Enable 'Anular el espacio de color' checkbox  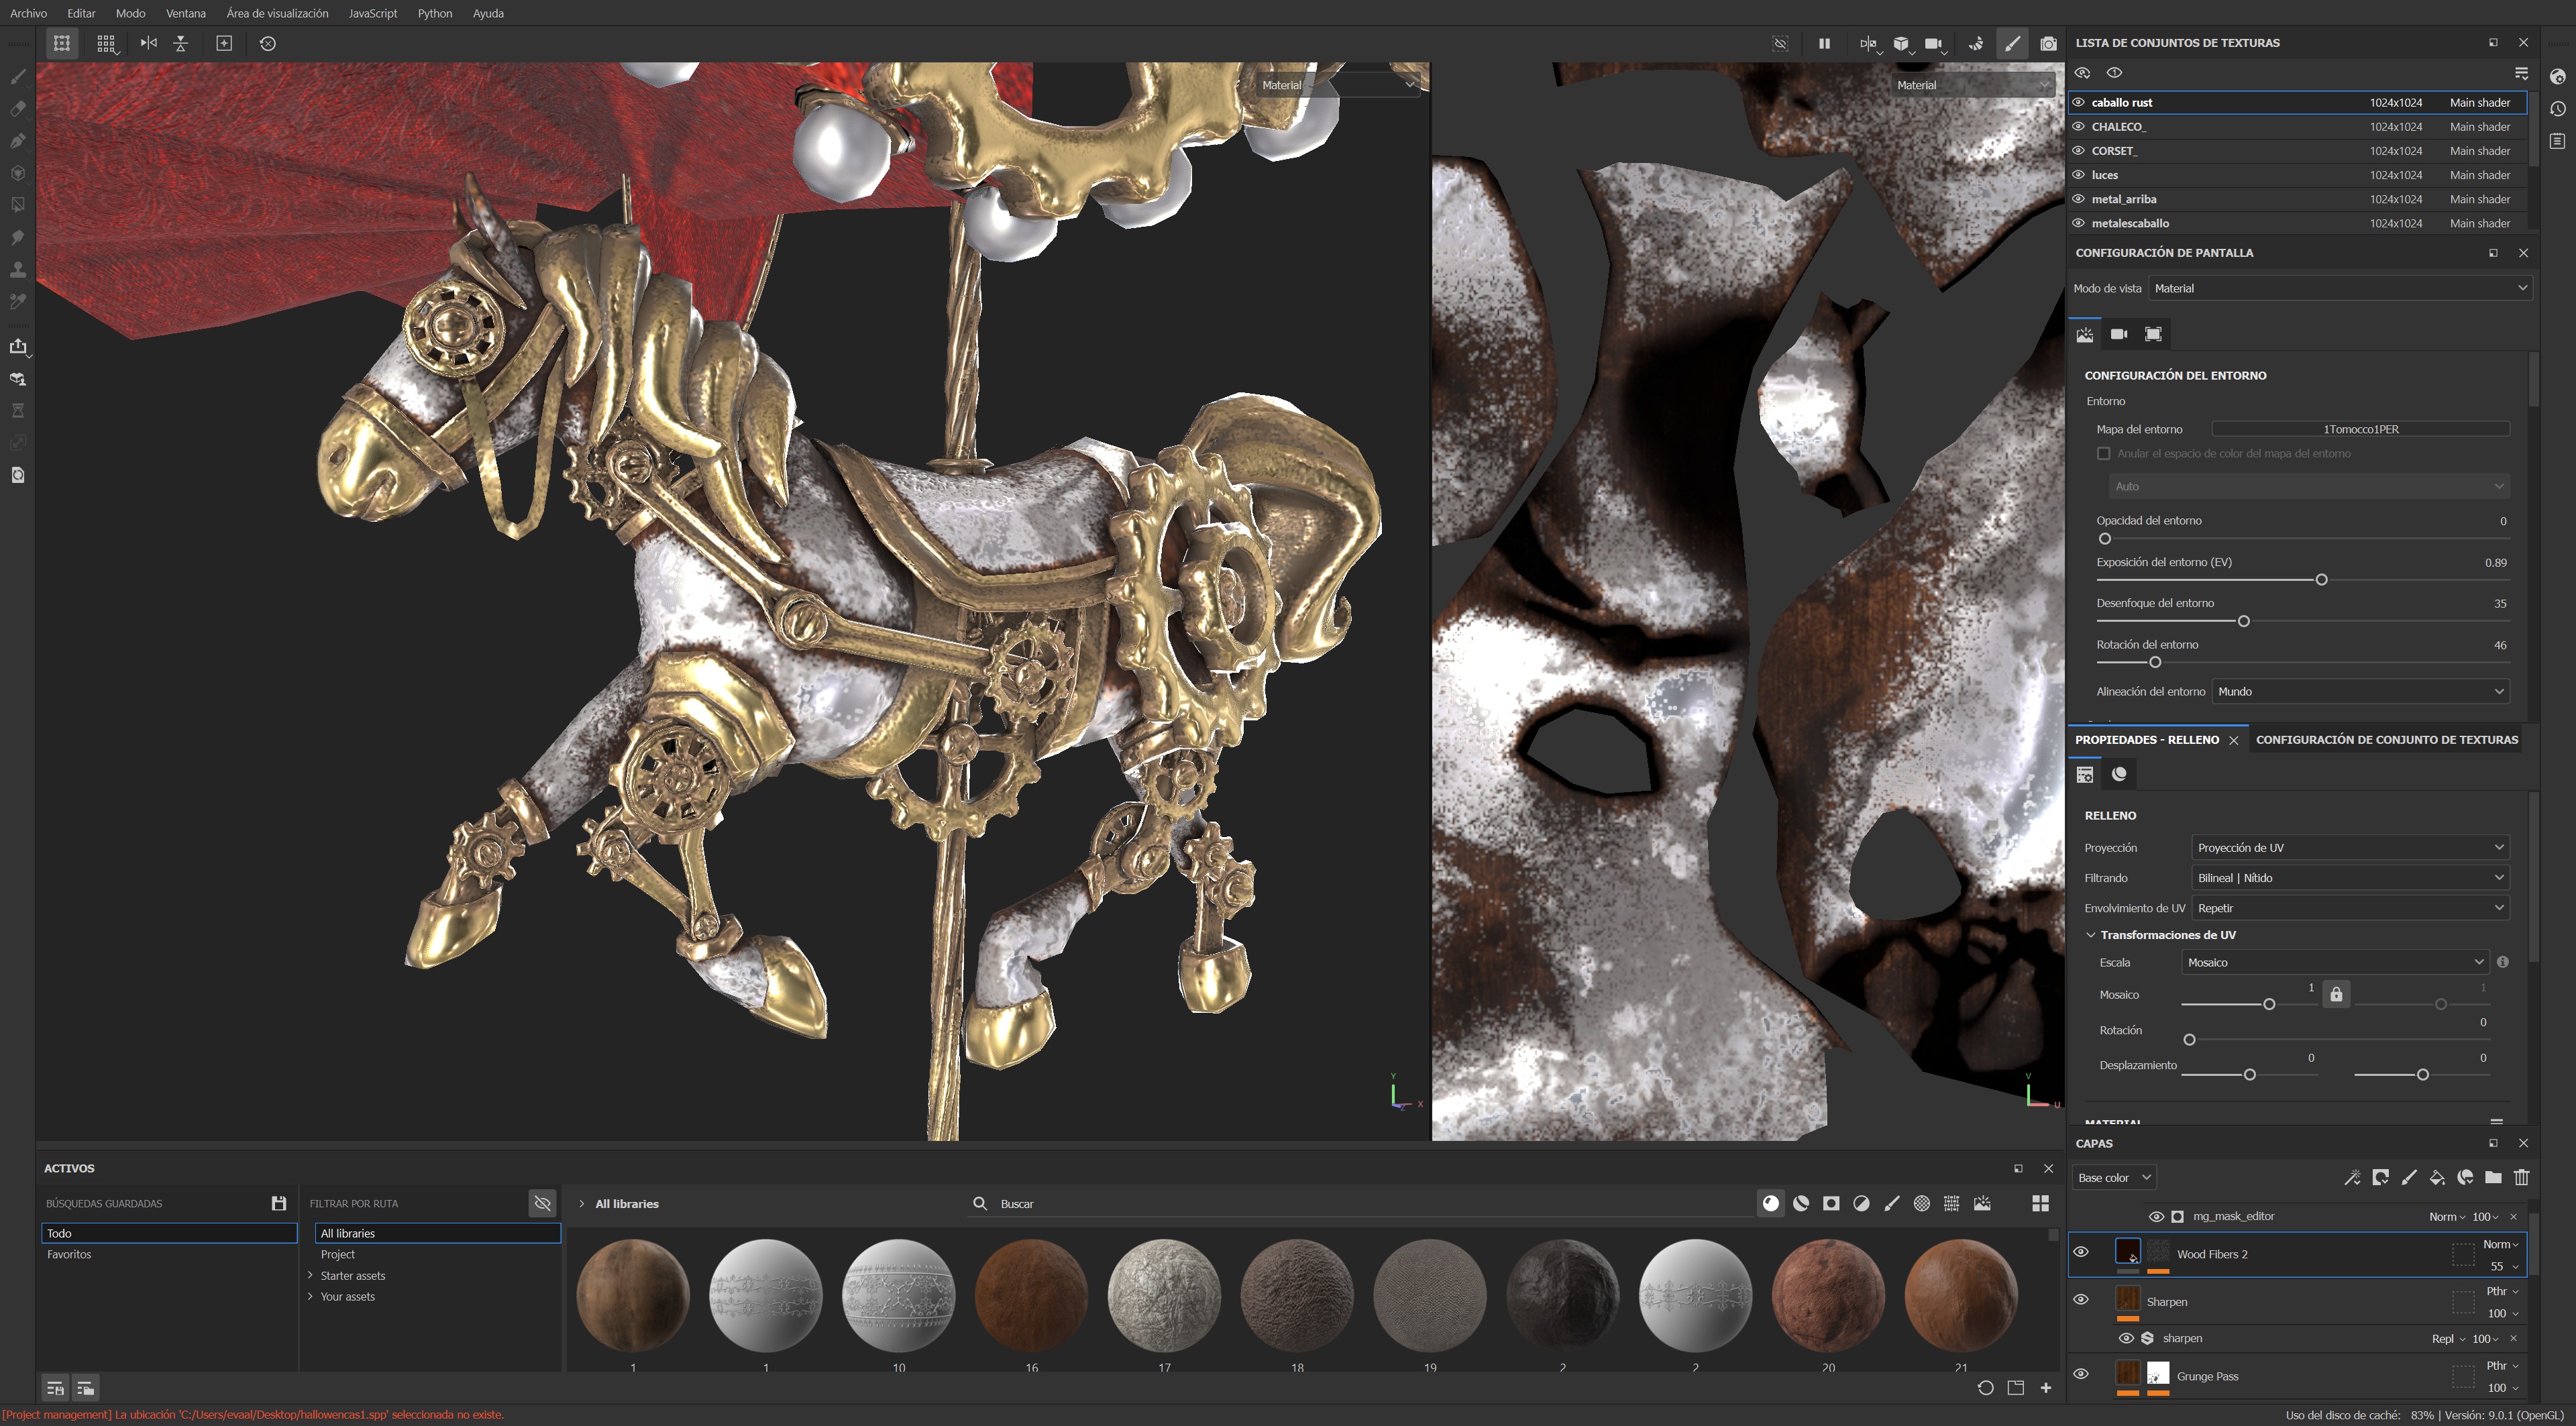click(2103, 454)
